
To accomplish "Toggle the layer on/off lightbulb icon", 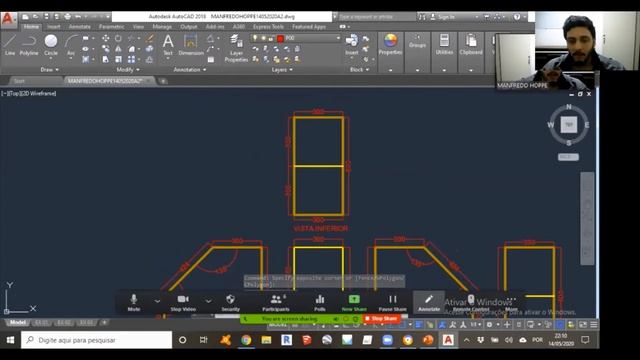I will (255, 38).
